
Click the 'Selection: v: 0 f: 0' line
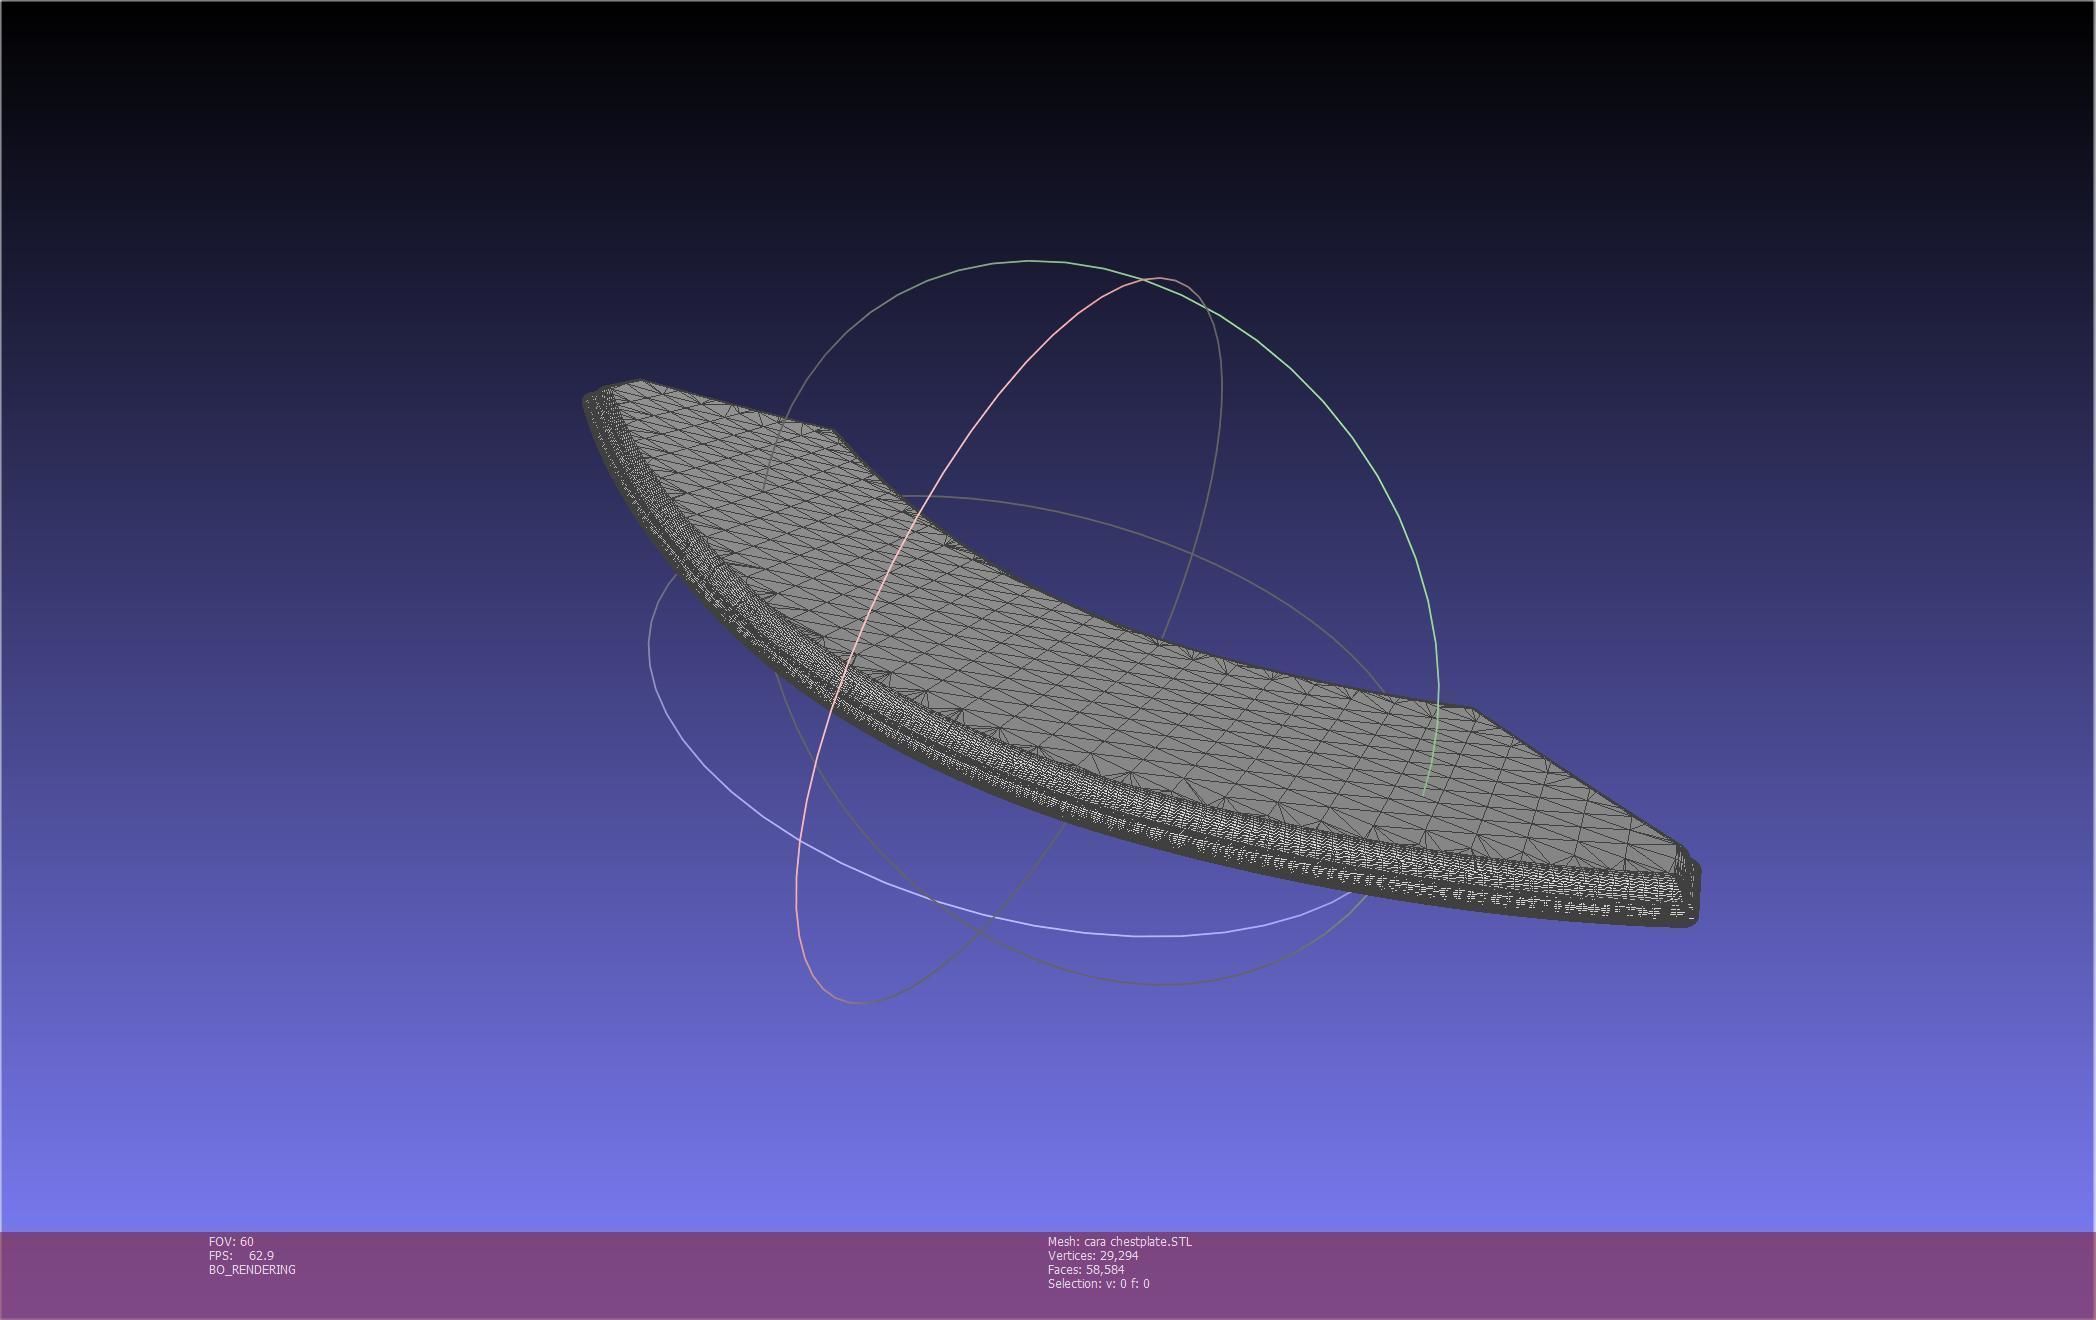1098,1283
